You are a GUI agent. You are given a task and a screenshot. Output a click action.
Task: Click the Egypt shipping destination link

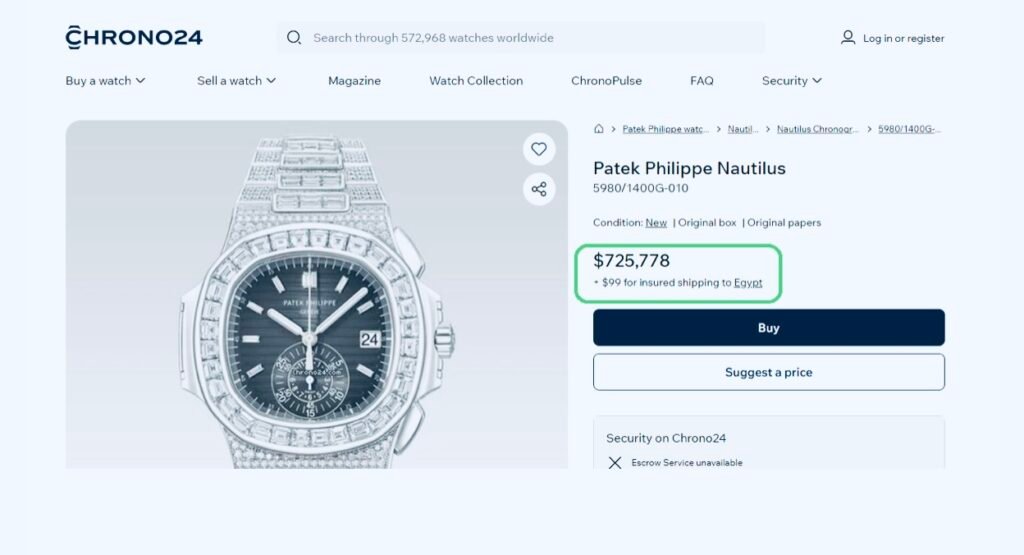coord(748,283)
